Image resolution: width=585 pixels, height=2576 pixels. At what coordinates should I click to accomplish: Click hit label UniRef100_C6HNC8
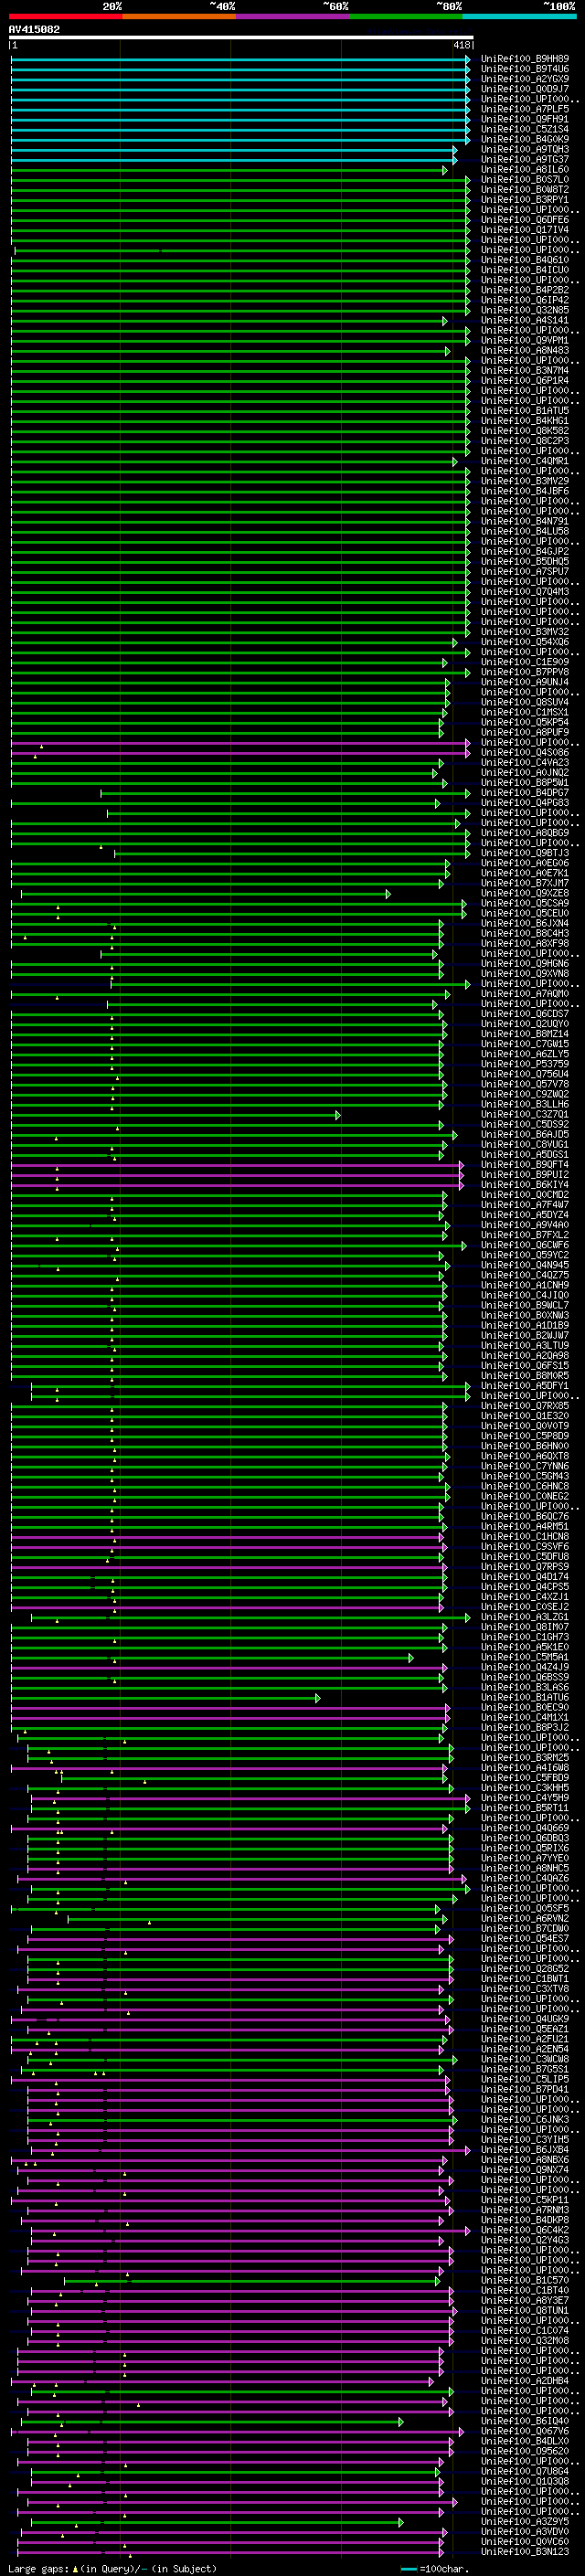coord(525,1487)
